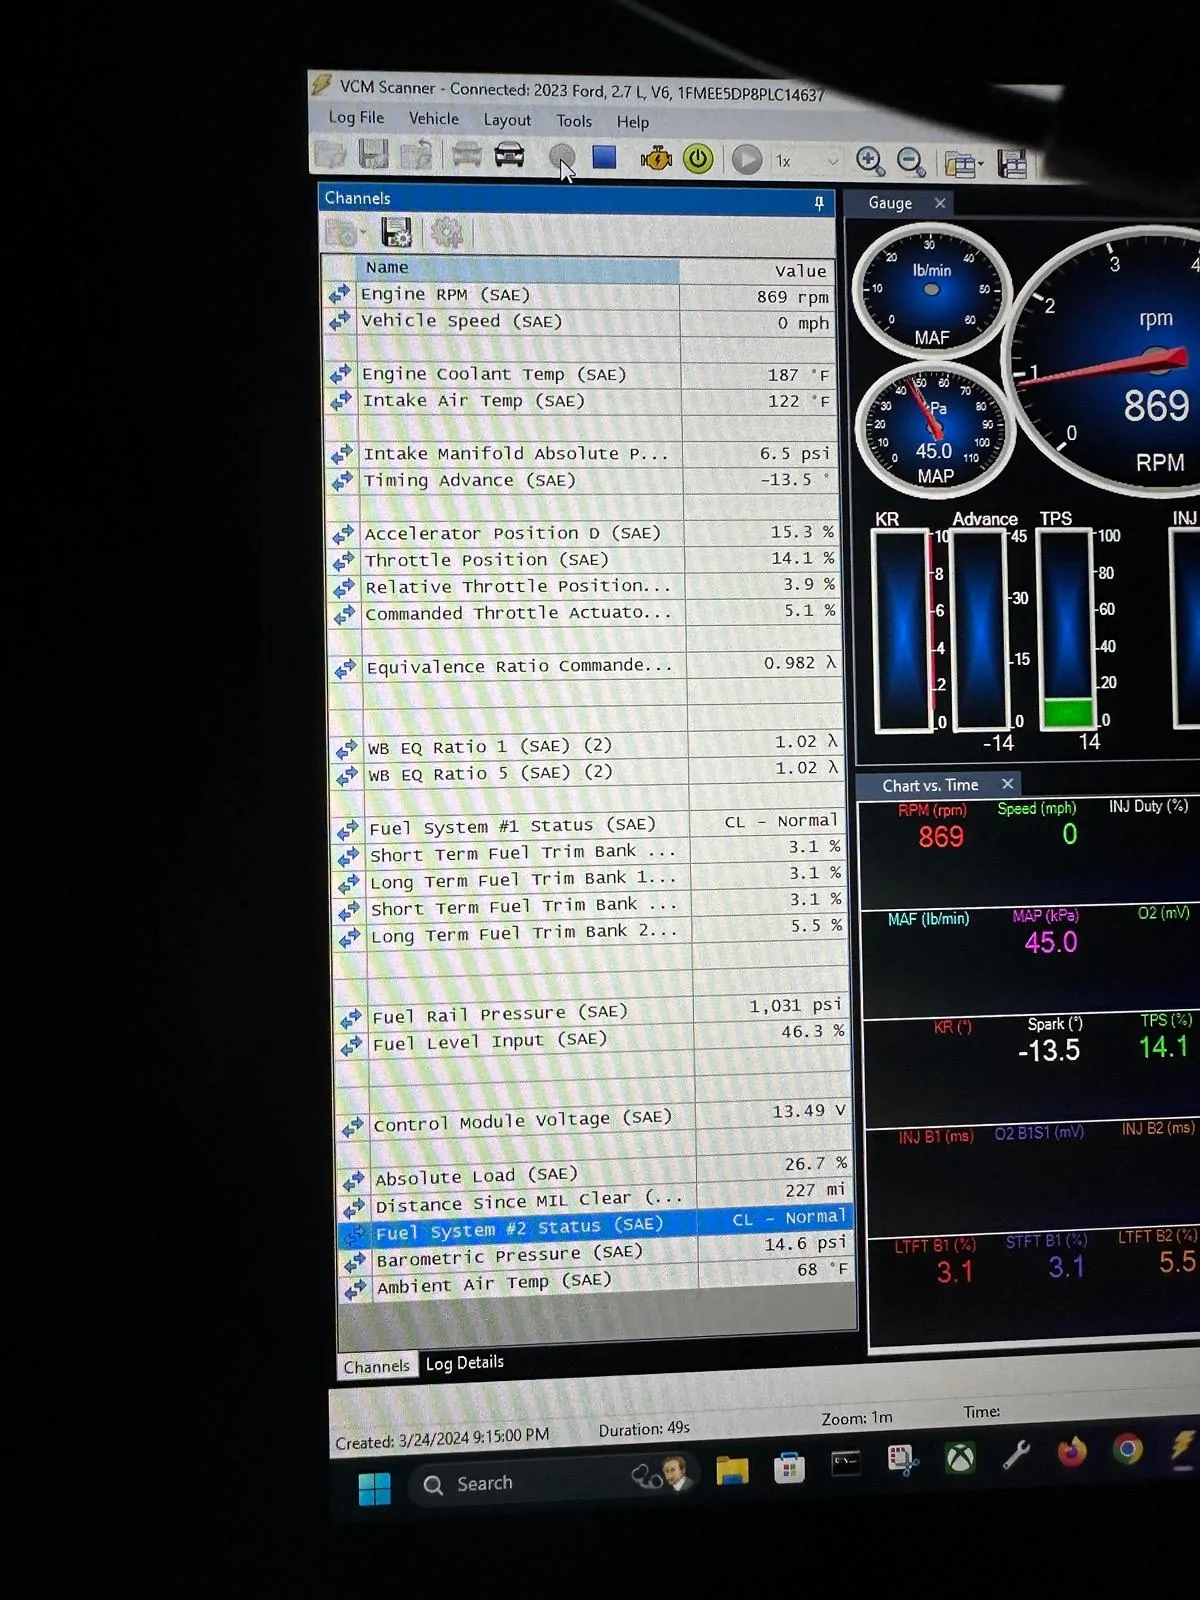Save channel config in Channels panel
Viewport: 1200px width, 1600px height.
pyautogui.click(x=397, y=233)
